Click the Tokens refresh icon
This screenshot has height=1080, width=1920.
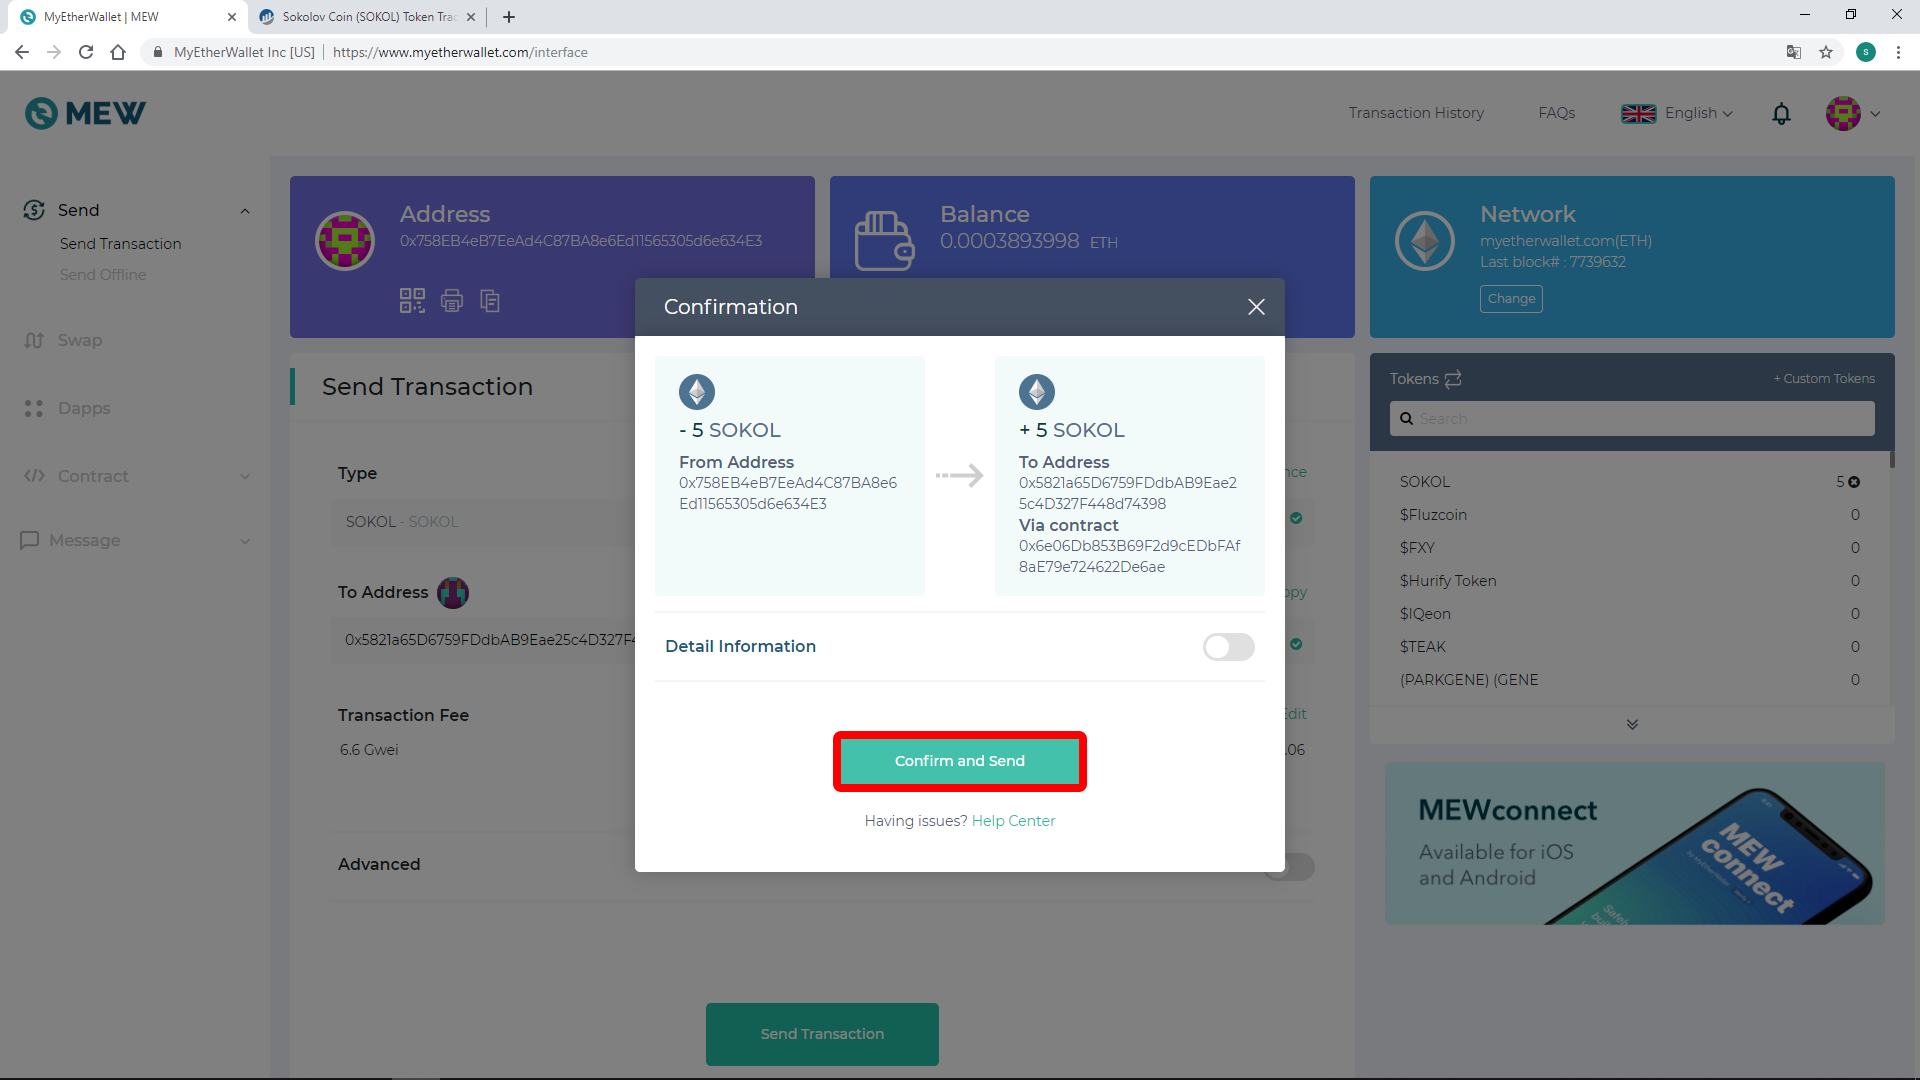pyautogui.click(x=1453, y=379)
